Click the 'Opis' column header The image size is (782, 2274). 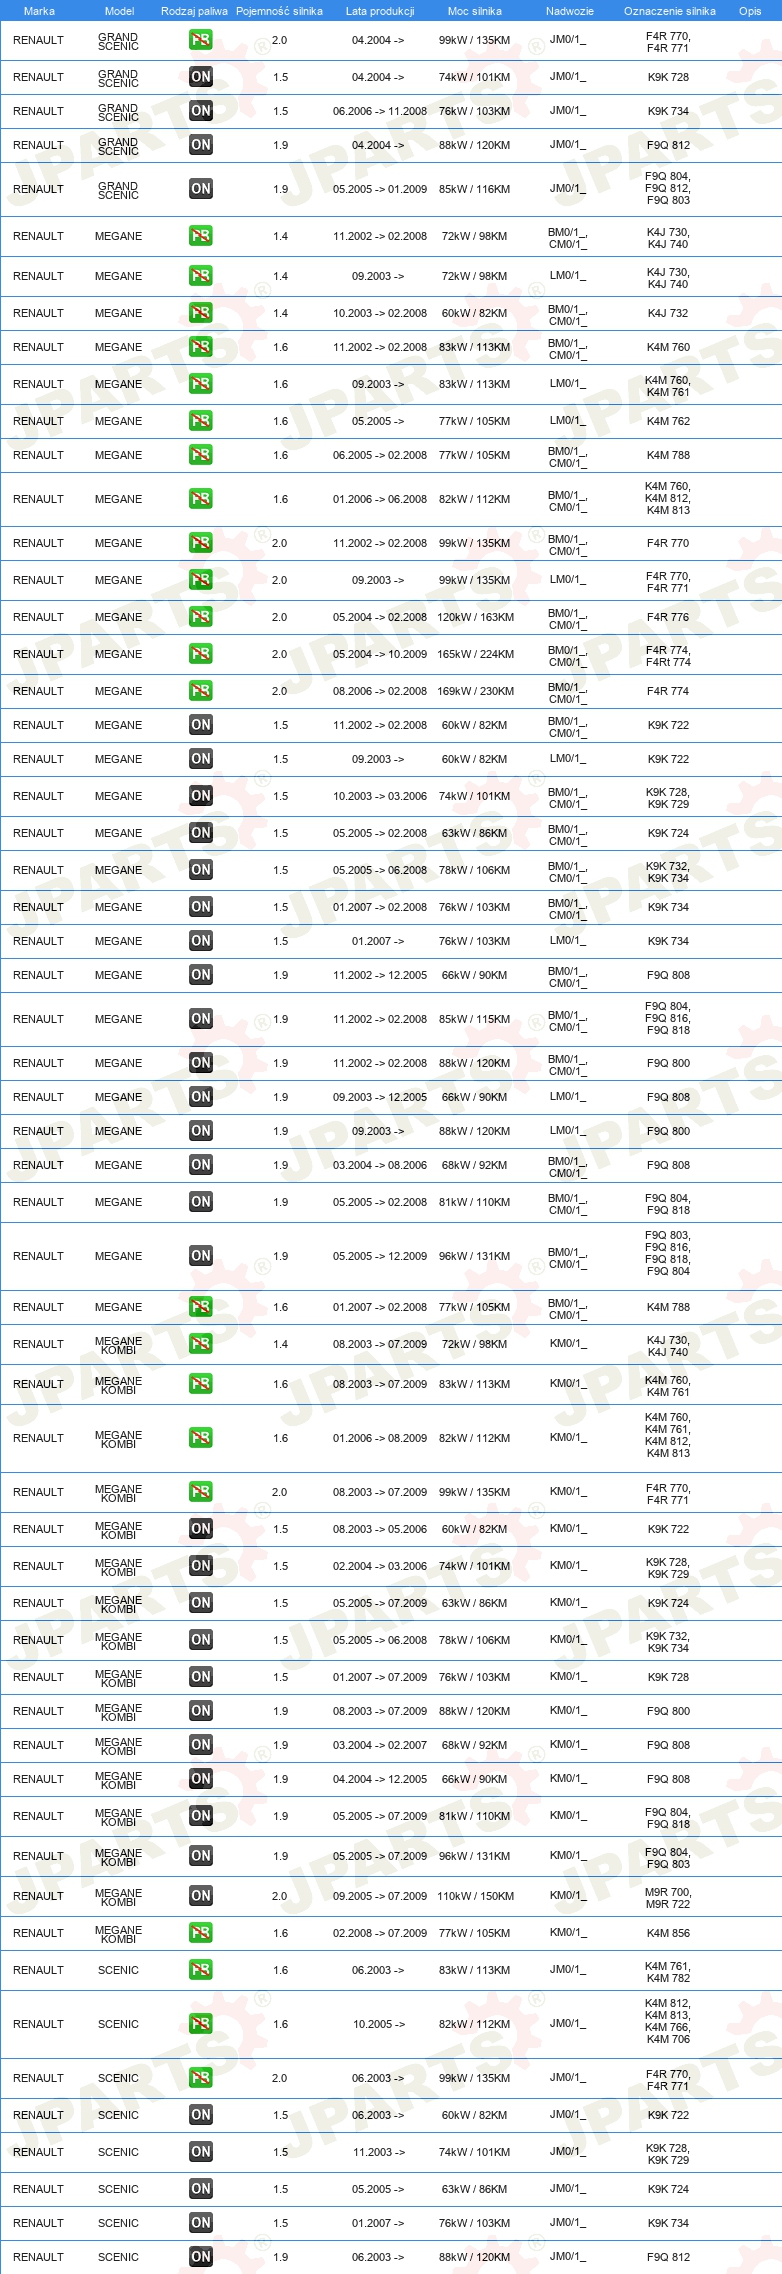(x=750, y=11)
